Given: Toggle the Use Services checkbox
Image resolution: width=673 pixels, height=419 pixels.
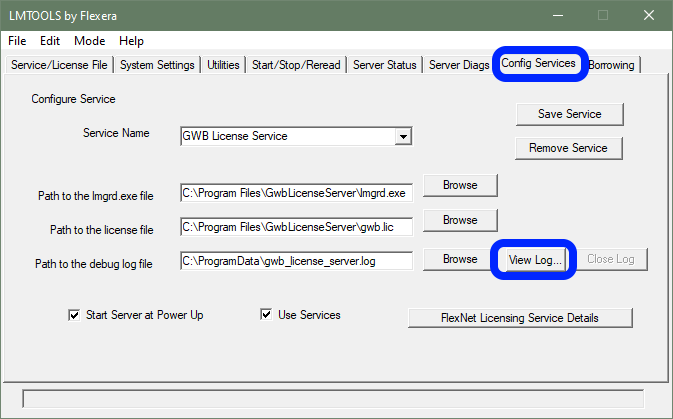Looking at the screenshot, I should 266,315.
